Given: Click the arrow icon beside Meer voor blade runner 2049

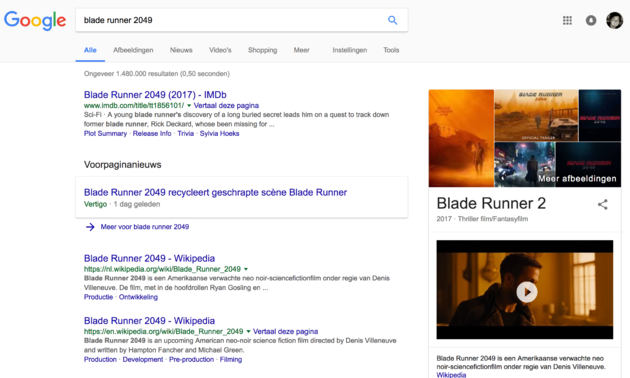Looking at the screenshot, I should 90,227.
